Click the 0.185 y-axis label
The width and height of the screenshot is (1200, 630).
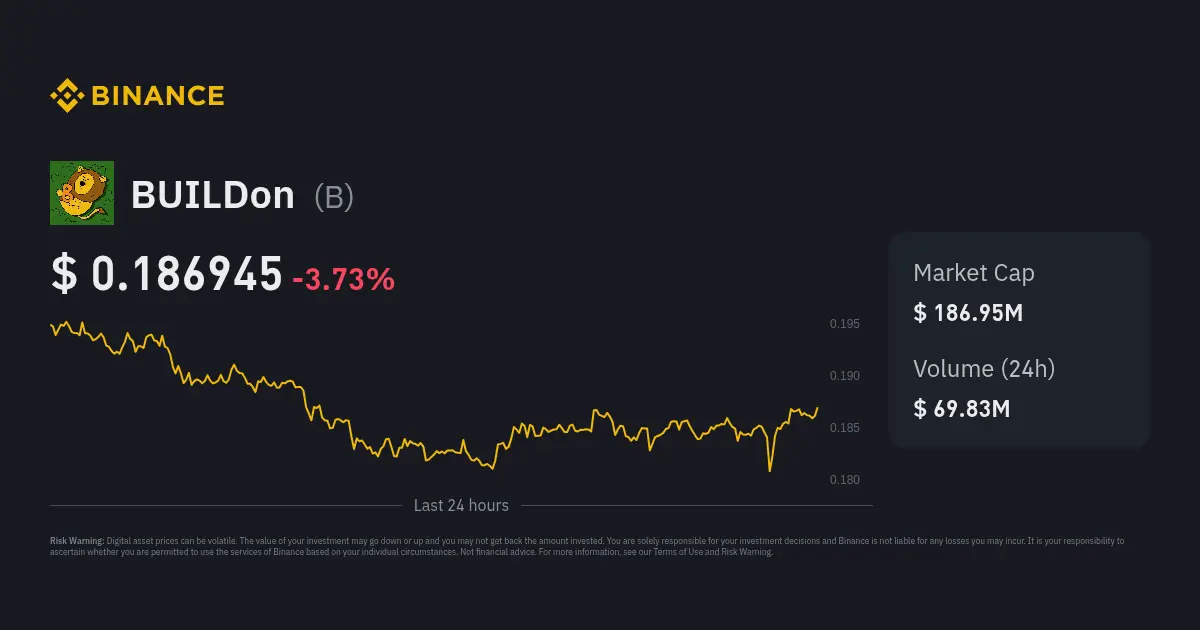coord(844,428)
